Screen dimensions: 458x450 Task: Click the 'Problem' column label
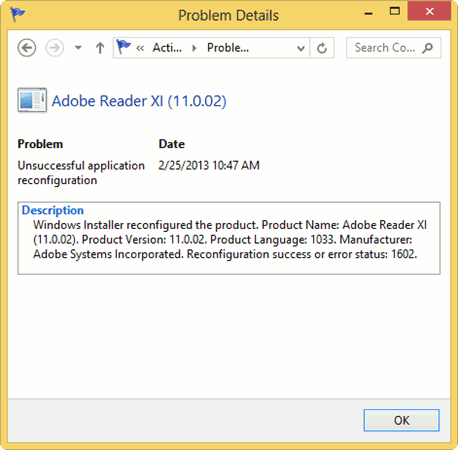pos(40,144)
